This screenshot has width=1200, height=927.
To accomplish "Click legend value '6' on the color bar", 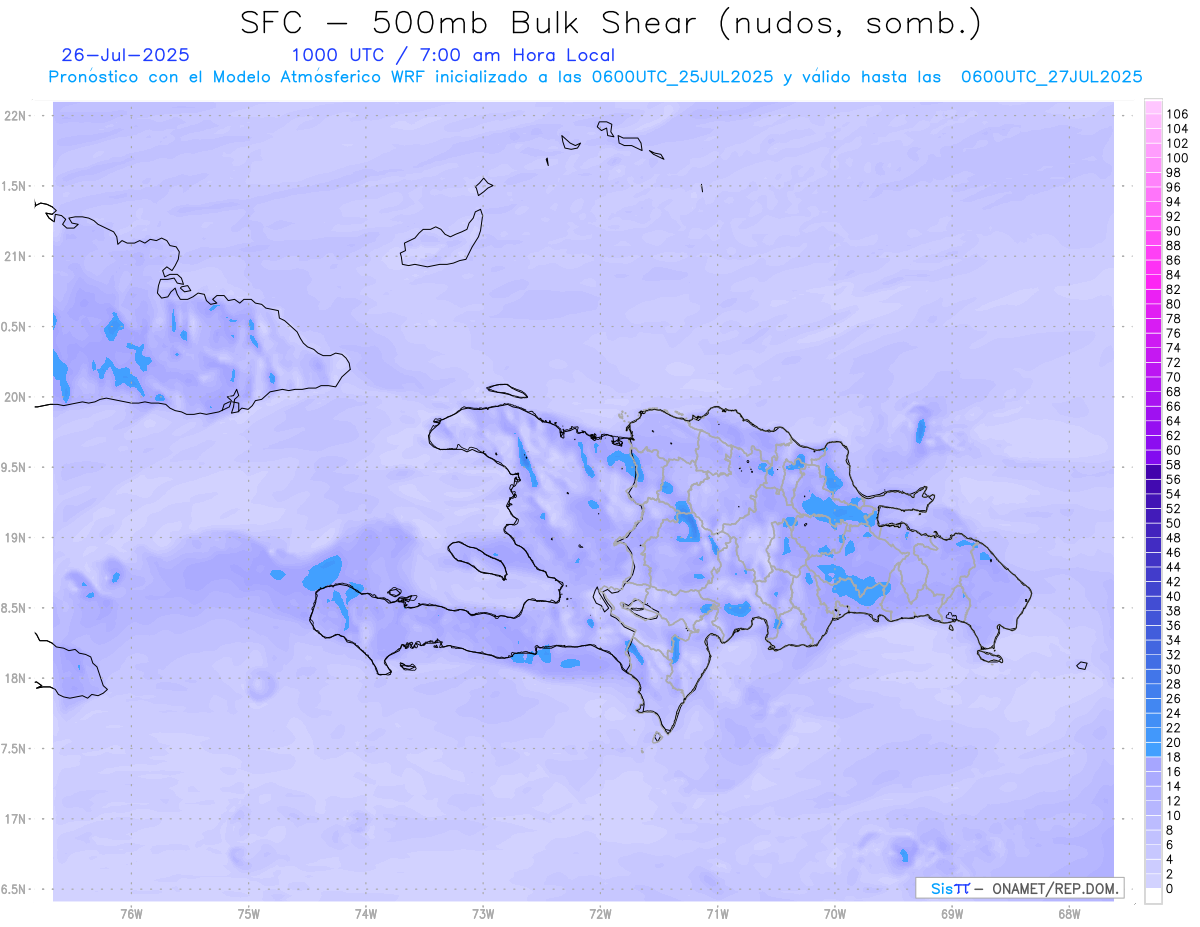I will [1169, 845].
